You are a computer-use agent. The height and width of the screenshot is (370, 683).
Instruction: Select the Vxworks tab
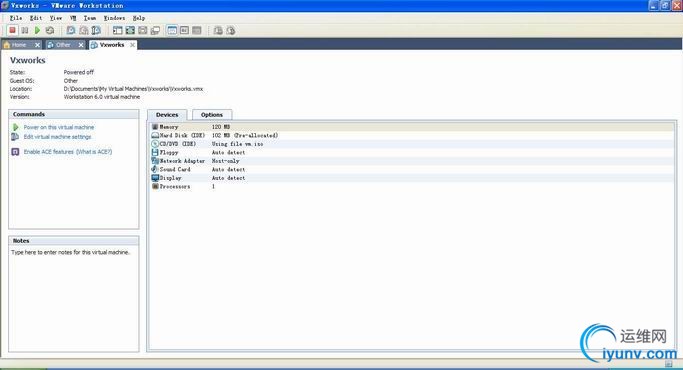112,45
